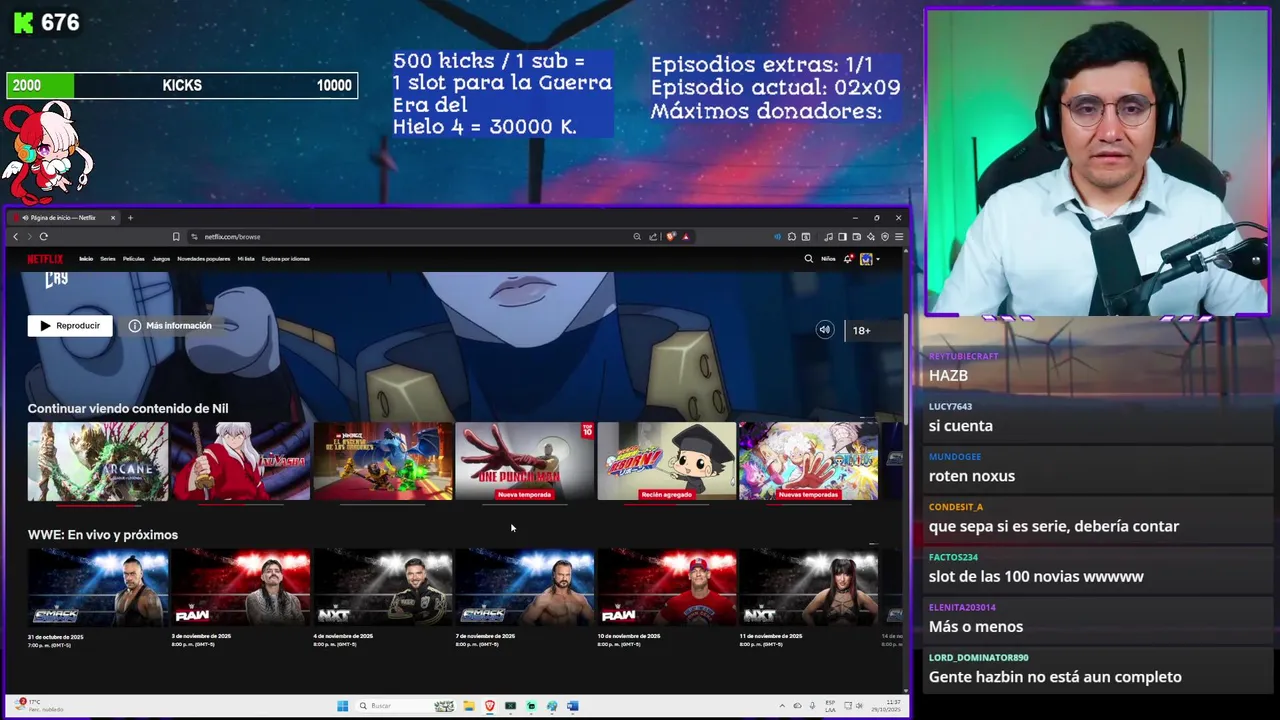Open Explora por idiomas
Image resolution: width=1280 pixels, height=720 pixels.
[286, 259]
